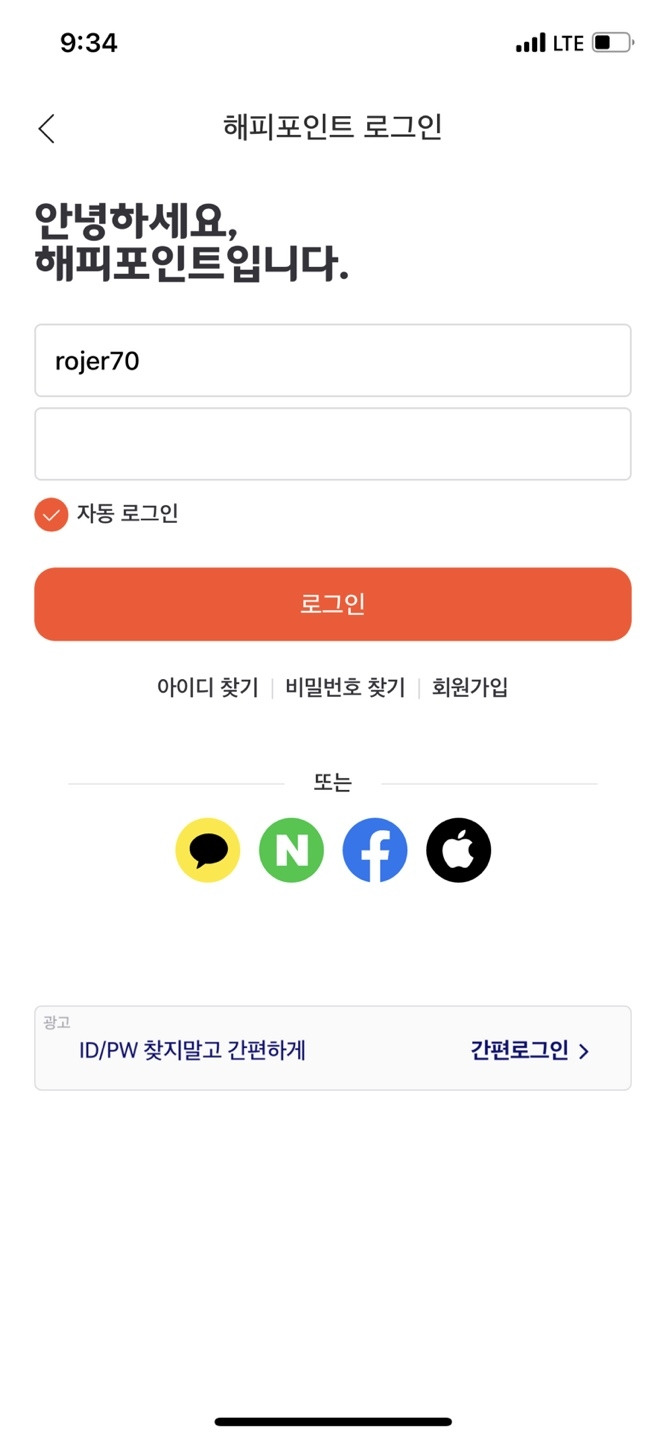
Task: Focus the empty password field
Action: click(x=333, y=444)
